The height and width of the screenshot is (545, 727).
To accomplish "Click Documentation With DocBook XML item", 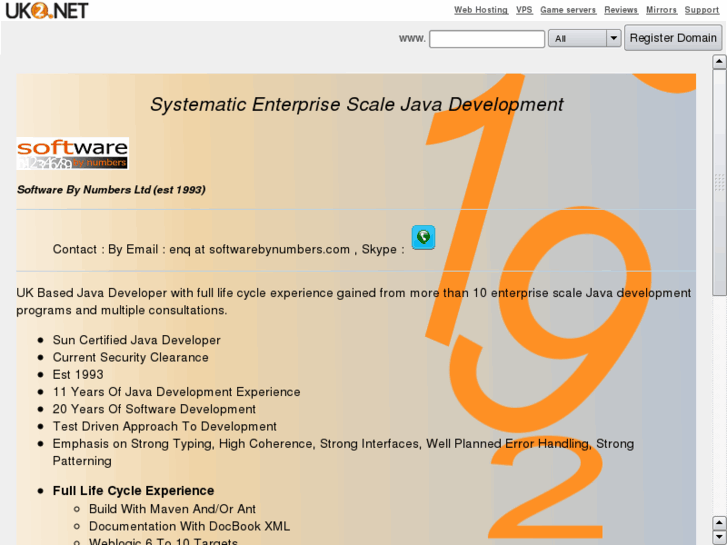I will coord(189,526).
